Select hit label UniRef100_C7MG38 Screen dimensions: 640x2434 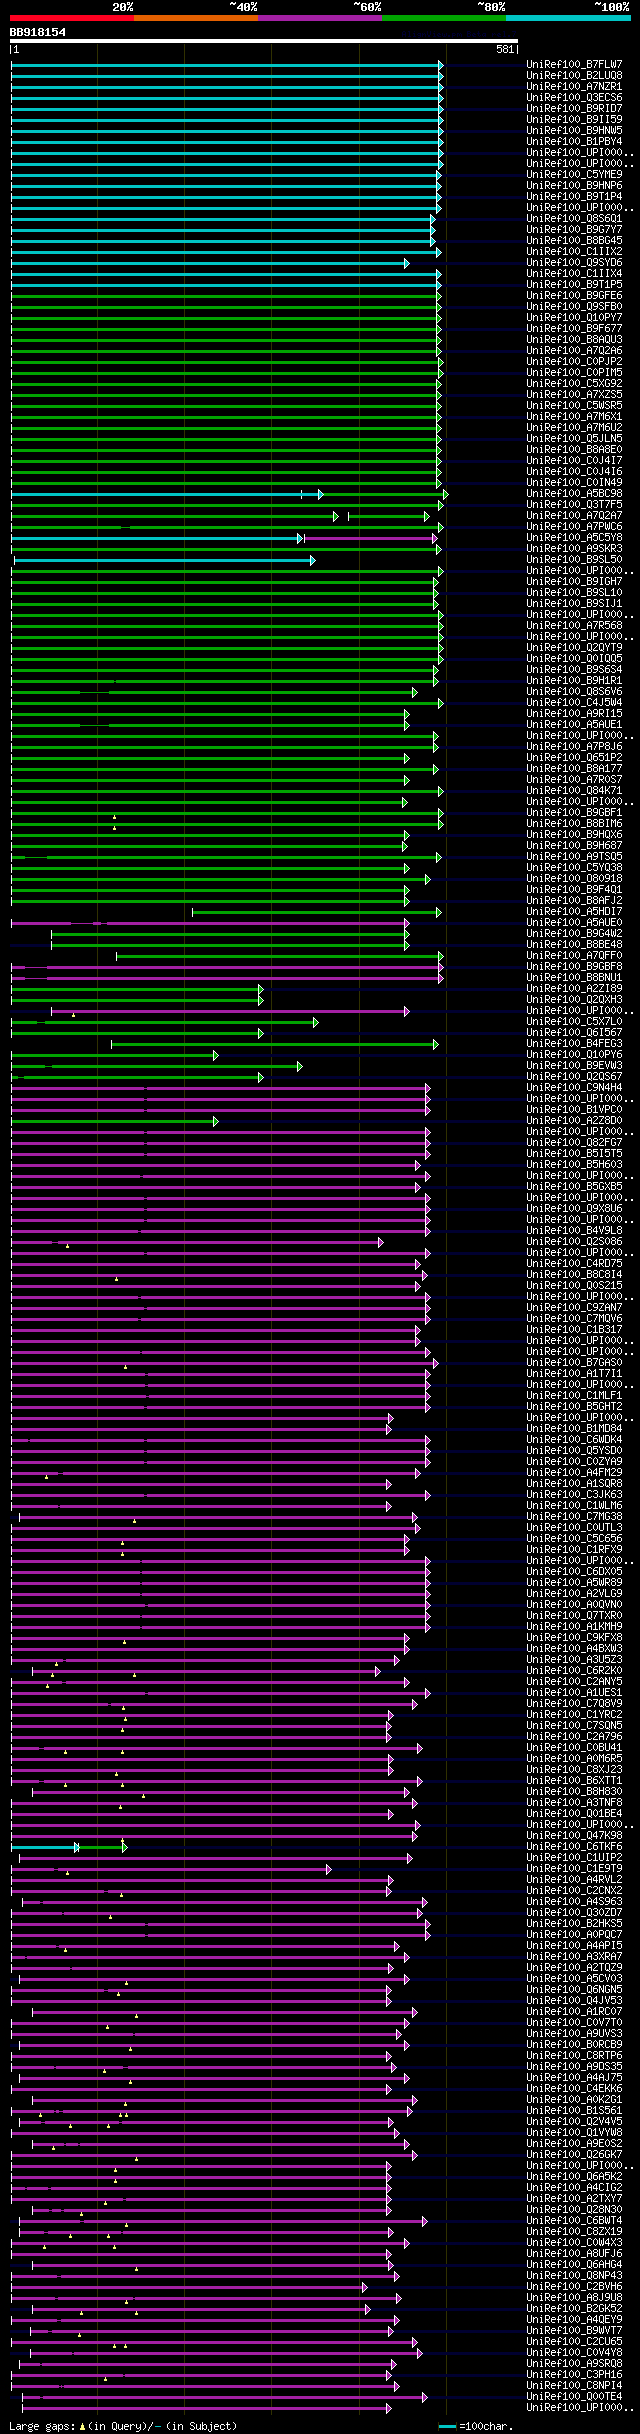pyautogui.click(x=574, y=1516)
